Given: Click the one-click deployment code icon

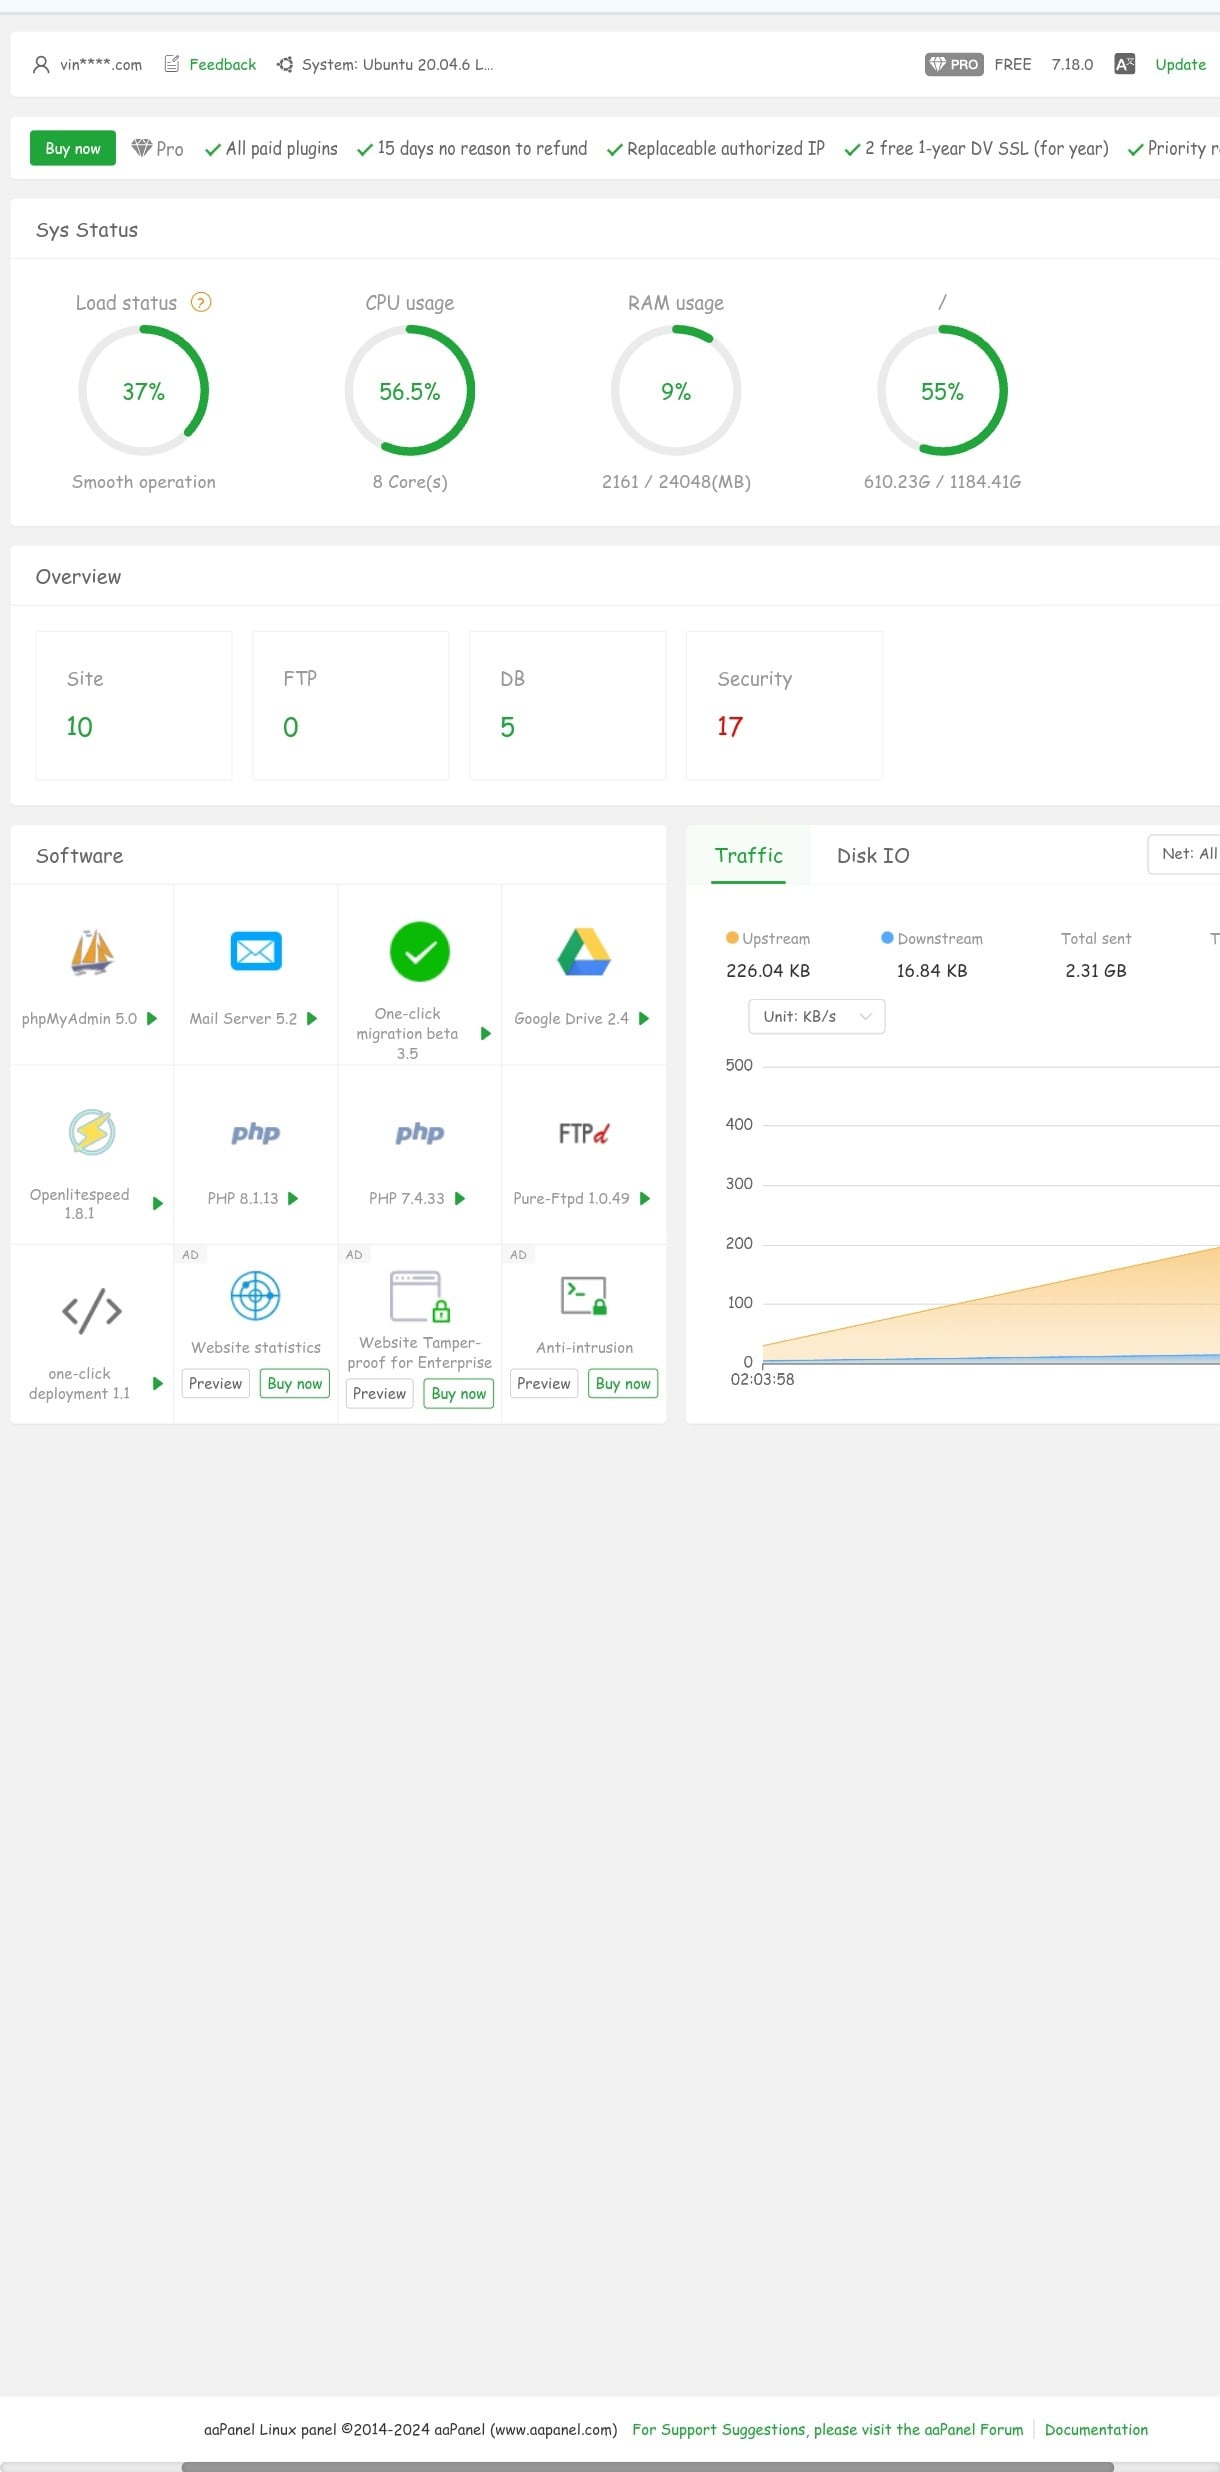Looking at the screenshot, I should 92,1311.
